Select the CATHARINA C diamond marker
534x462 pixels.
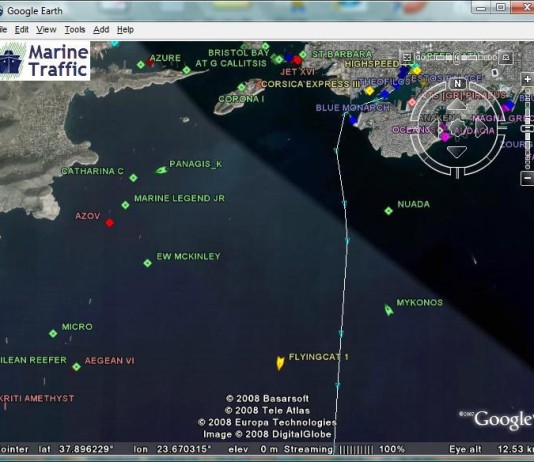134,178
